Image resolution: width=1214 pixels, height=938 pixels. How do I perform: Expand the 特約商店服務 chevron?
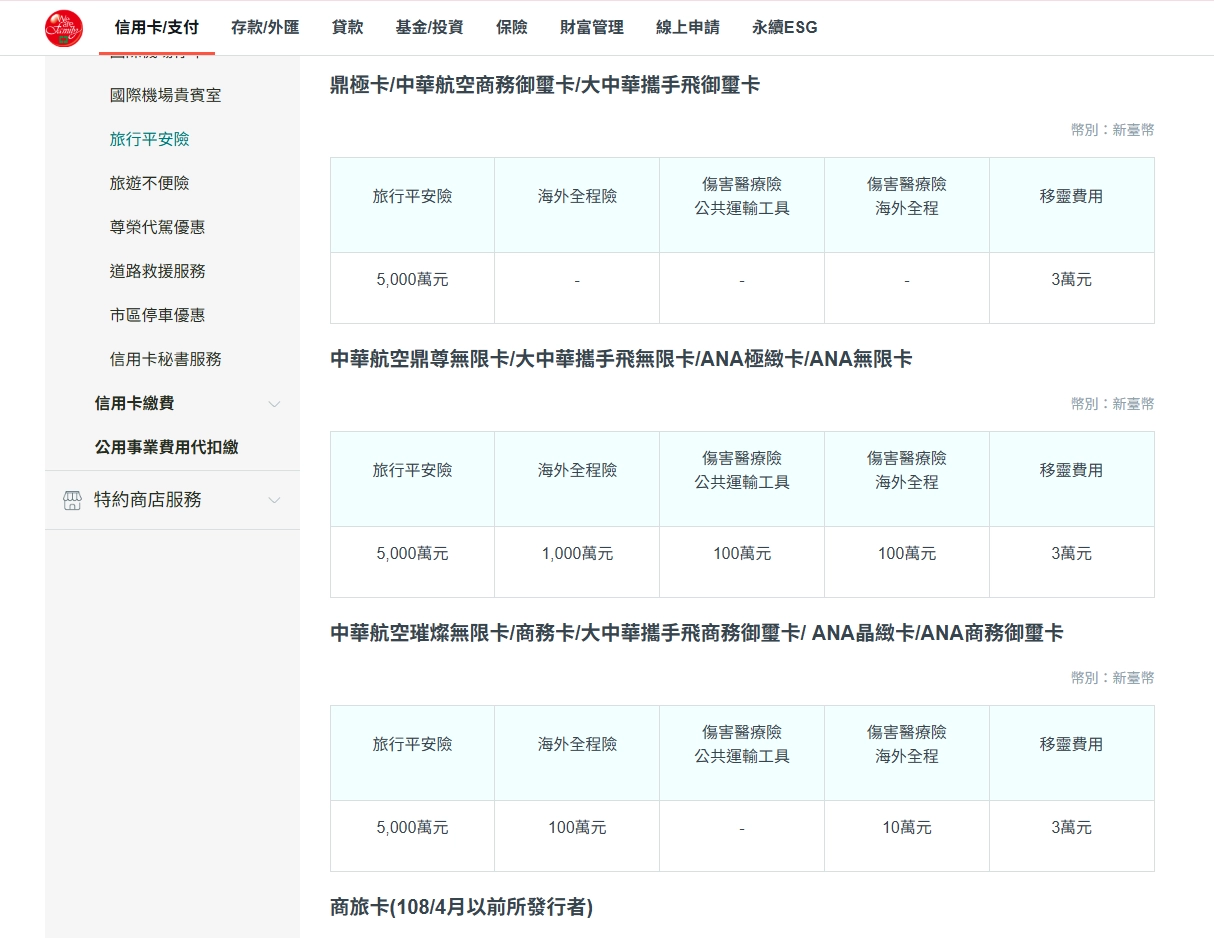click(274, 500)
